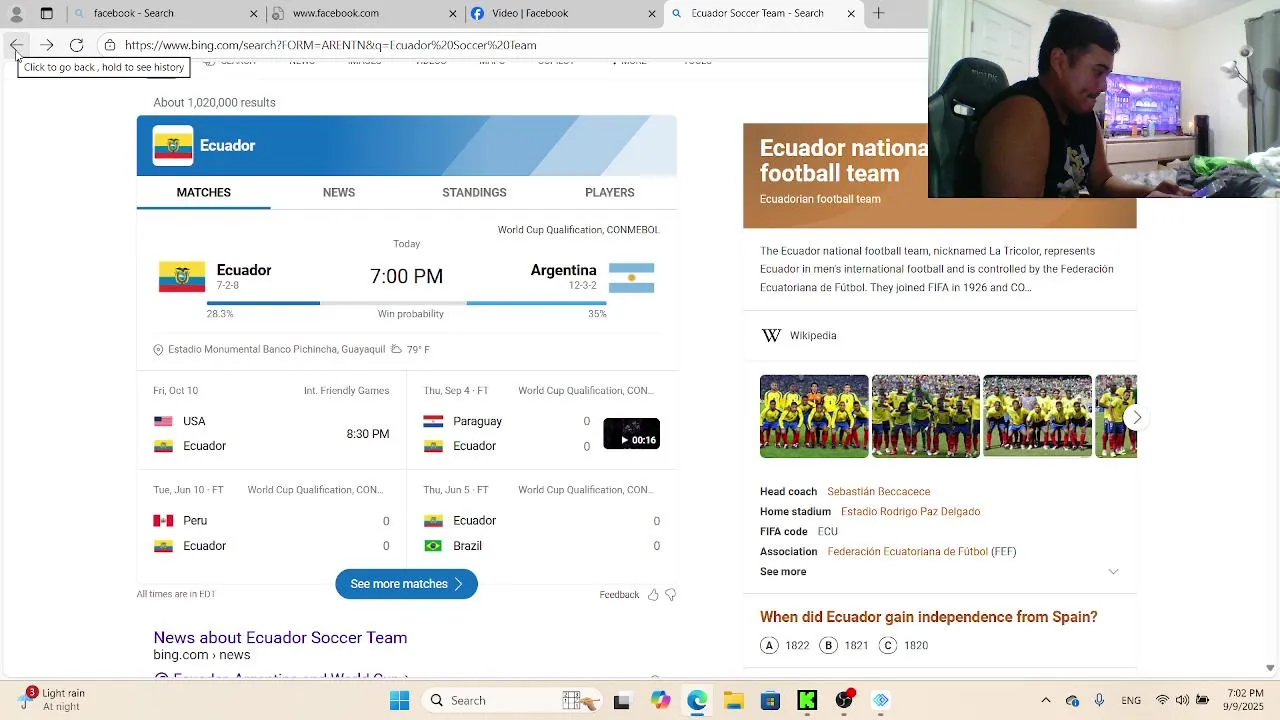Open Microsoft Store from the taskbar
This screenshot has width=1280, height=720.
coord(770,700)
